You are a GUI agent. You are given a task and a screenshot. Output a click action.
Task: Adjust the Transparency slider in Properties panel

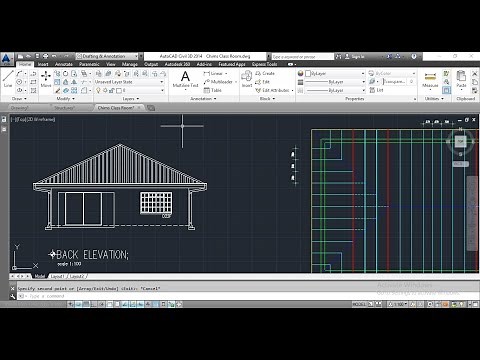pos(394,82)
